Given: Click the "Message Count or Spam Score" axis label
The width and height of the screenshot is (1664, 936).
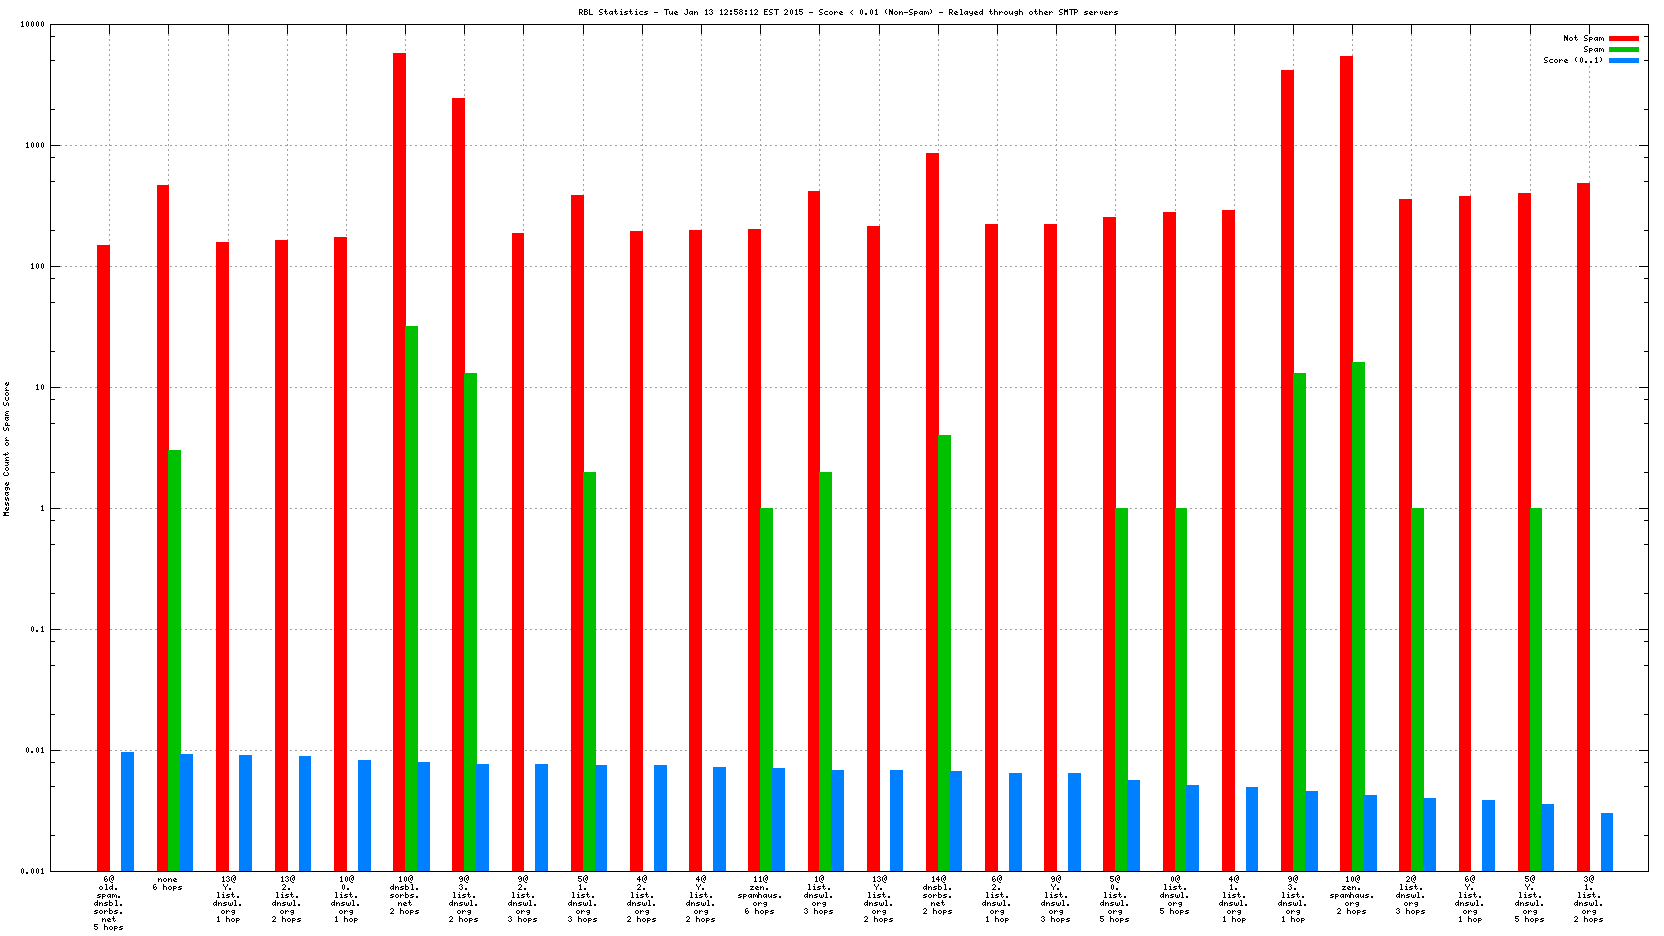Looking at the screenshot, I should tap(6, 448).
